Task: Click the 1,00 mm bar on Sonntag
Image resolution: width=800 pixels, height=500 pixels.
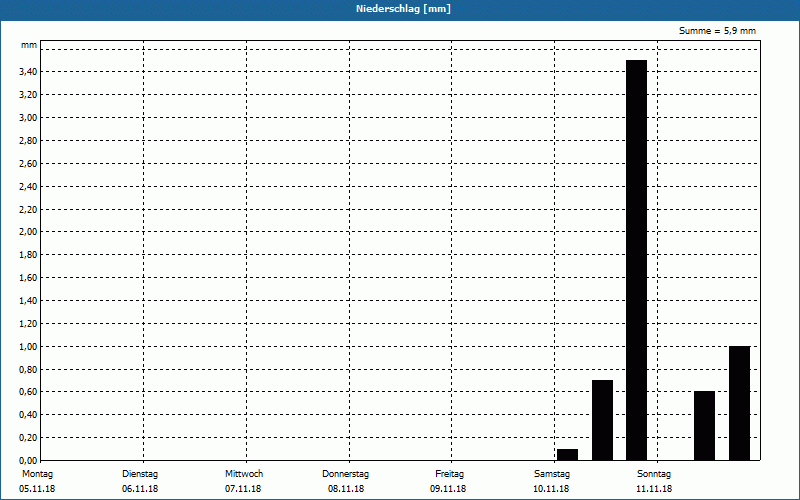Action: [x=739, y=403]
